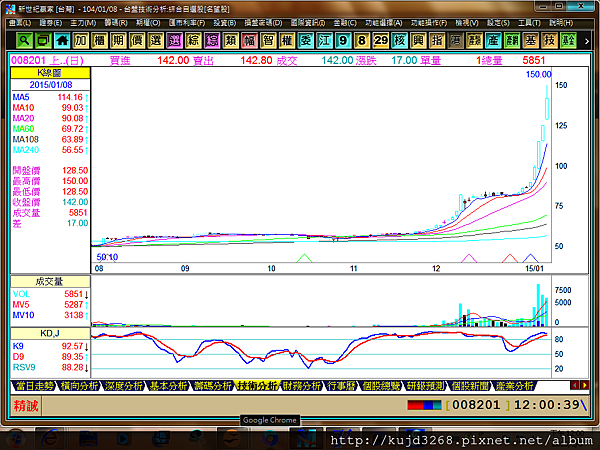Click the cyan 產 toolbar button
Image resolution: width=600 pixels, height=450 pixels.
(493, 40)
